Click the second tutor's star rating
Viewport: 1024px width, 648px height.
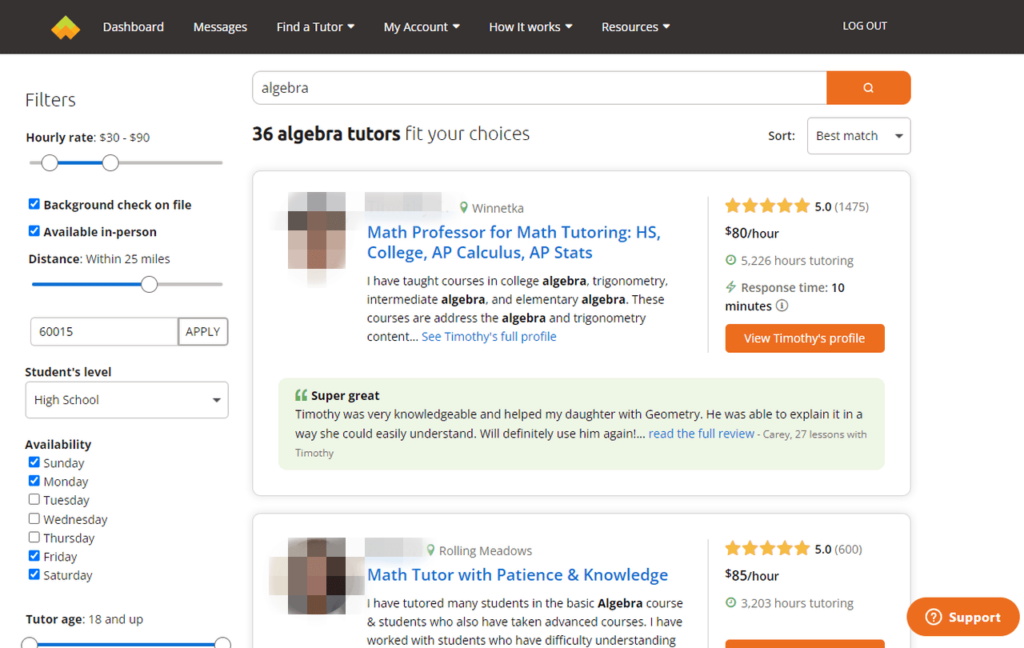click(767, 548)
